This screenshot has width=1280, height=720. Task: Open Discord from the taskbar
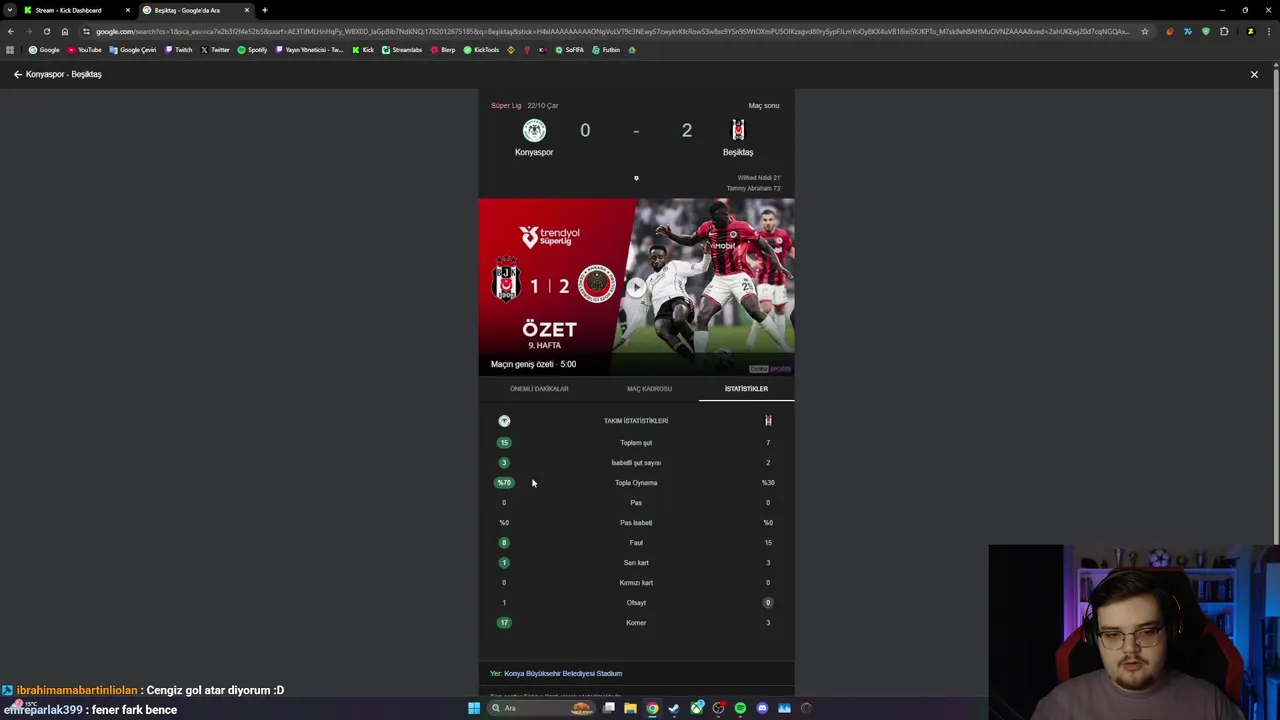(x=762, y=708)
